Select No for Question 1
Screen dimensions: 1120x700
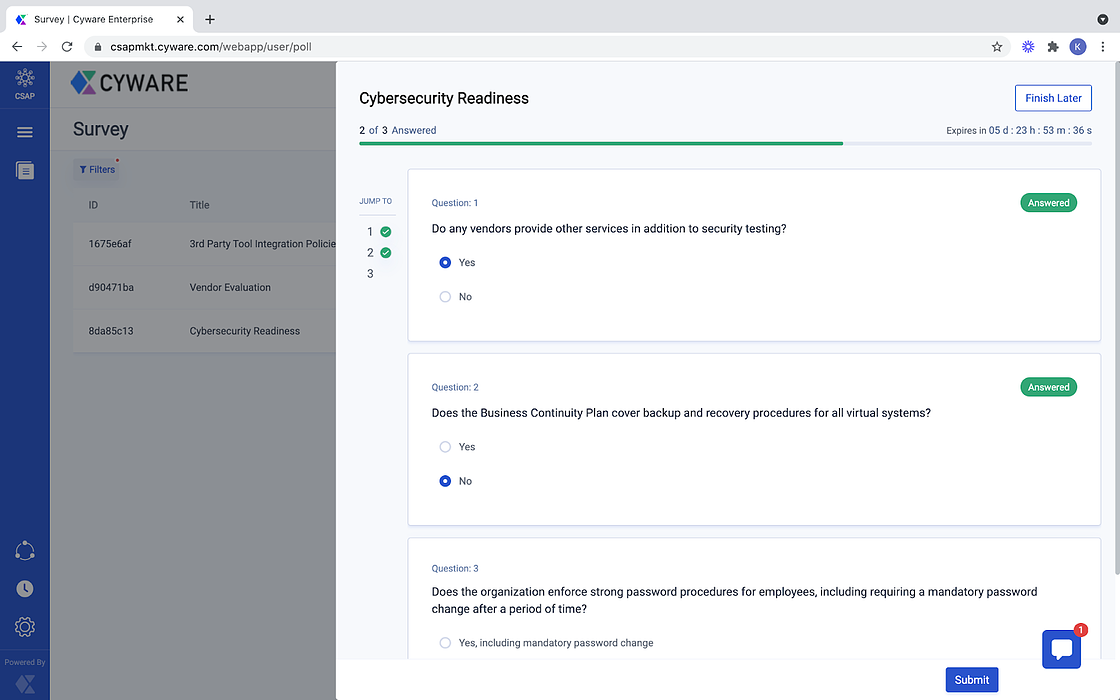point(446,297)
